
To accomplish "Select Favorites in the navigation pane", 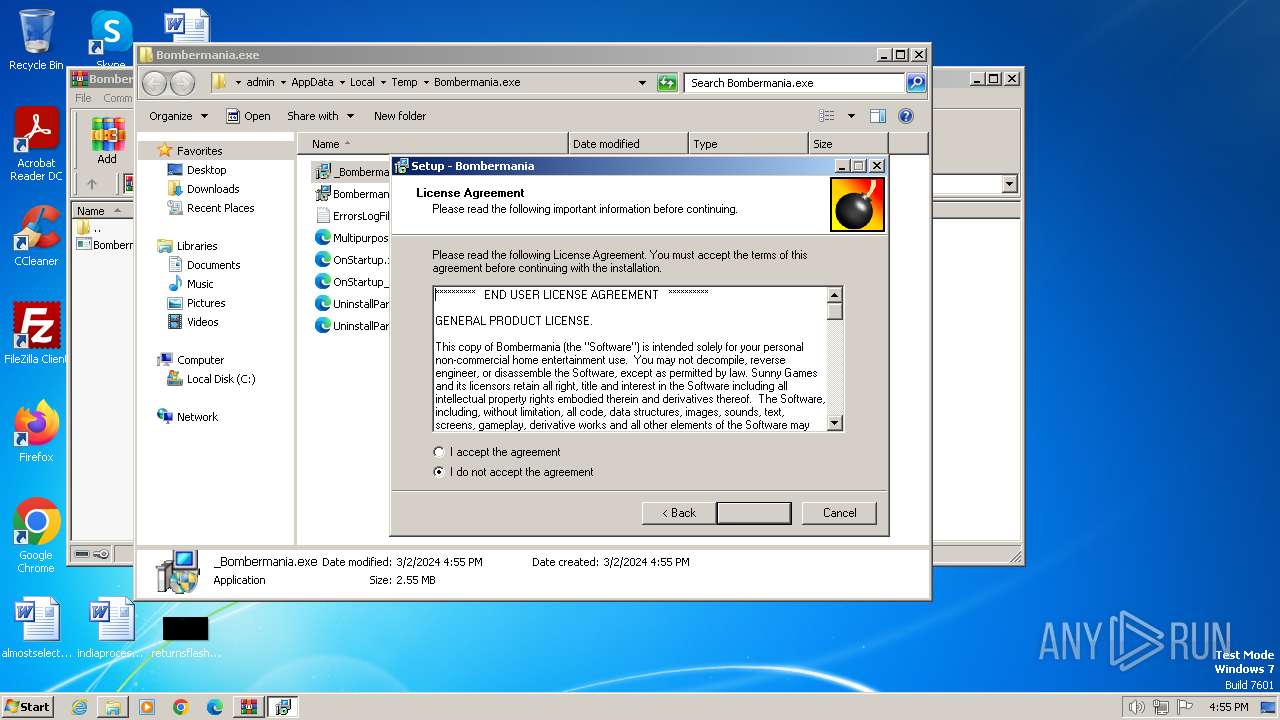I will click(199, 151).
